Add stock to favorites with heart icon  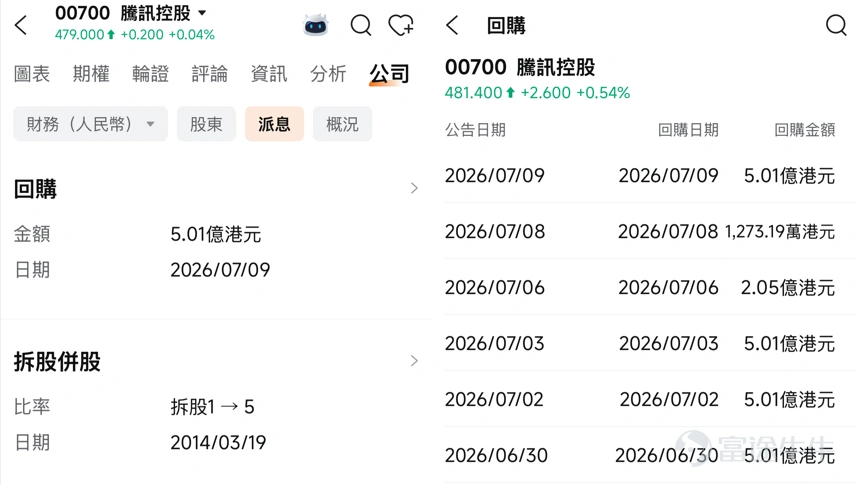click(x=401, y=25)
